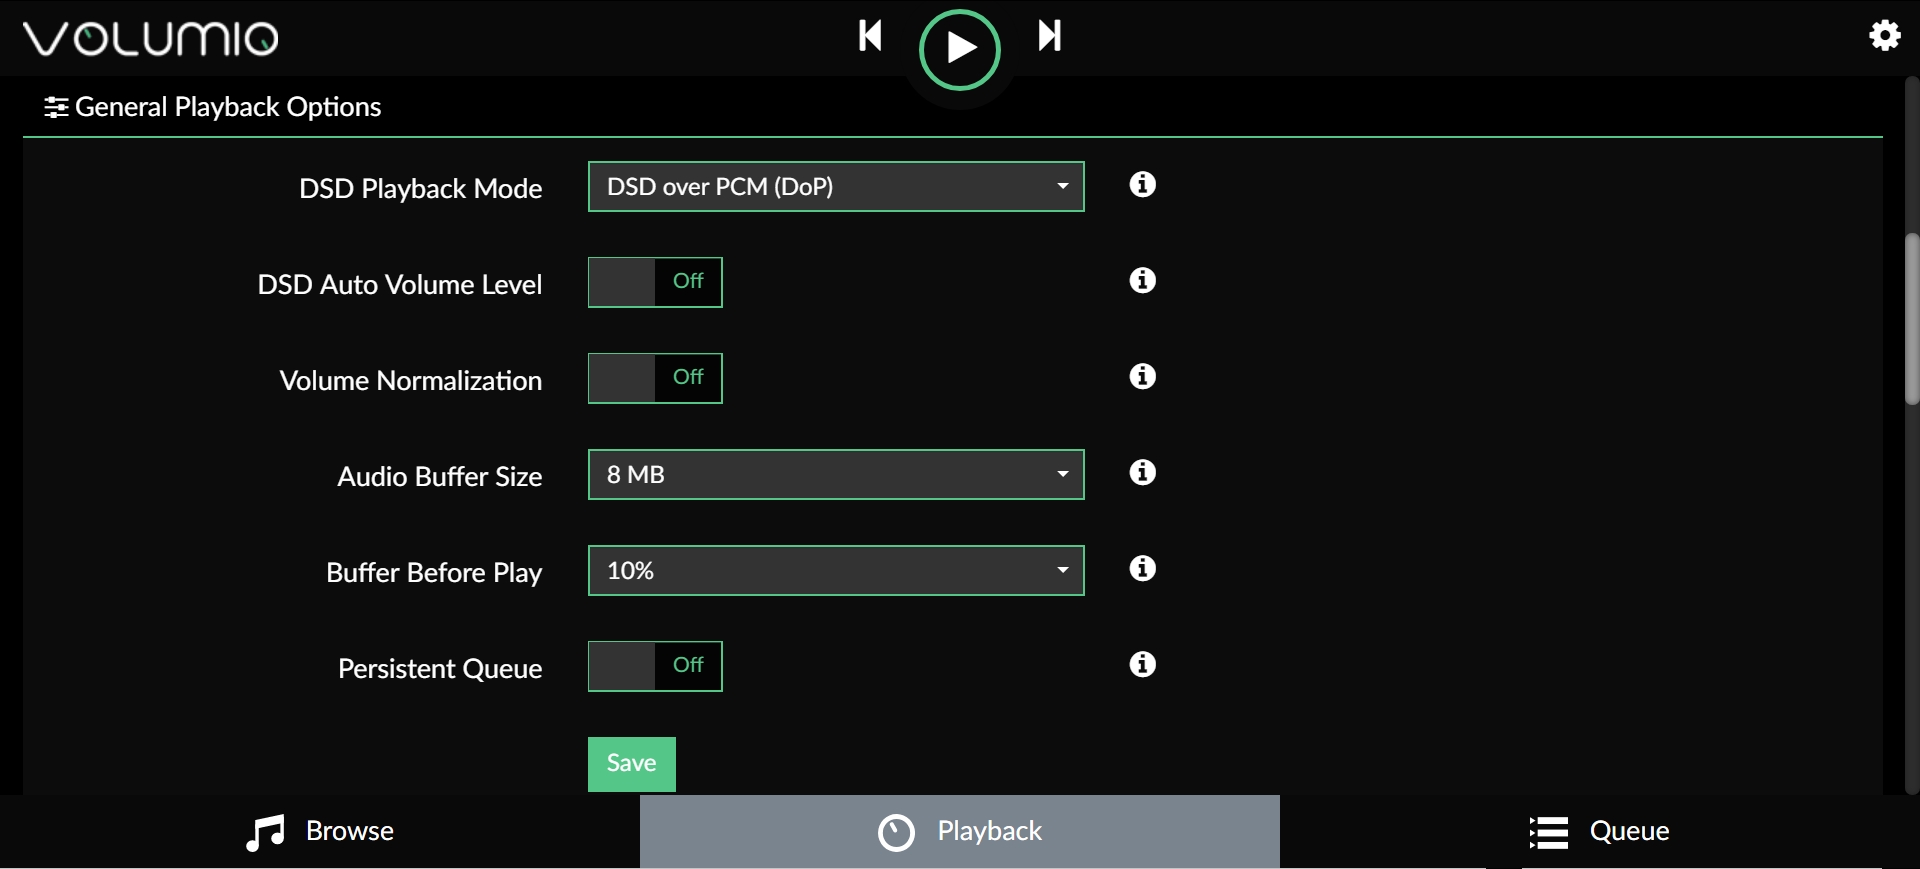The width and height of the screenshot is (1920, 869).
Task: Start playback with the play button
Action: coord(960,49)
